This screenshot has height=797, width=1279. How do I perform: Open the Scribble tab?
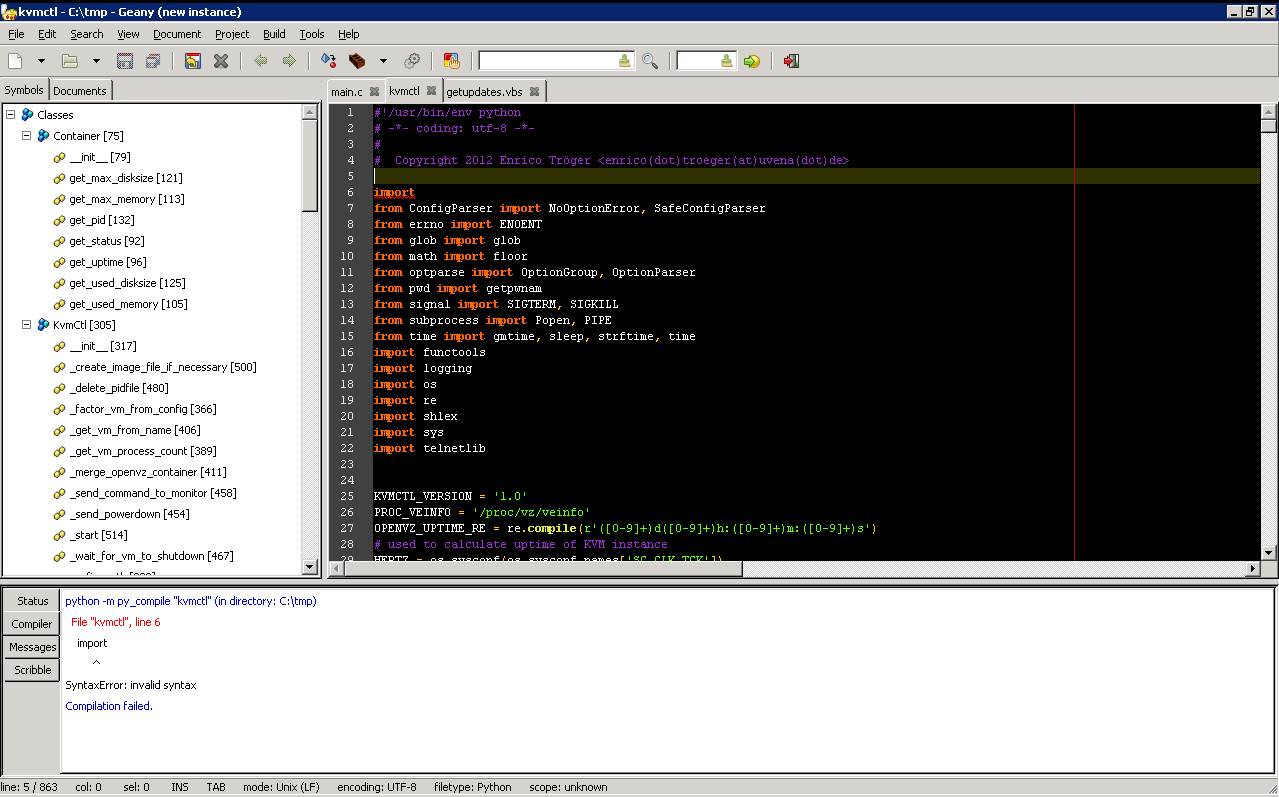tap(32, 670)
